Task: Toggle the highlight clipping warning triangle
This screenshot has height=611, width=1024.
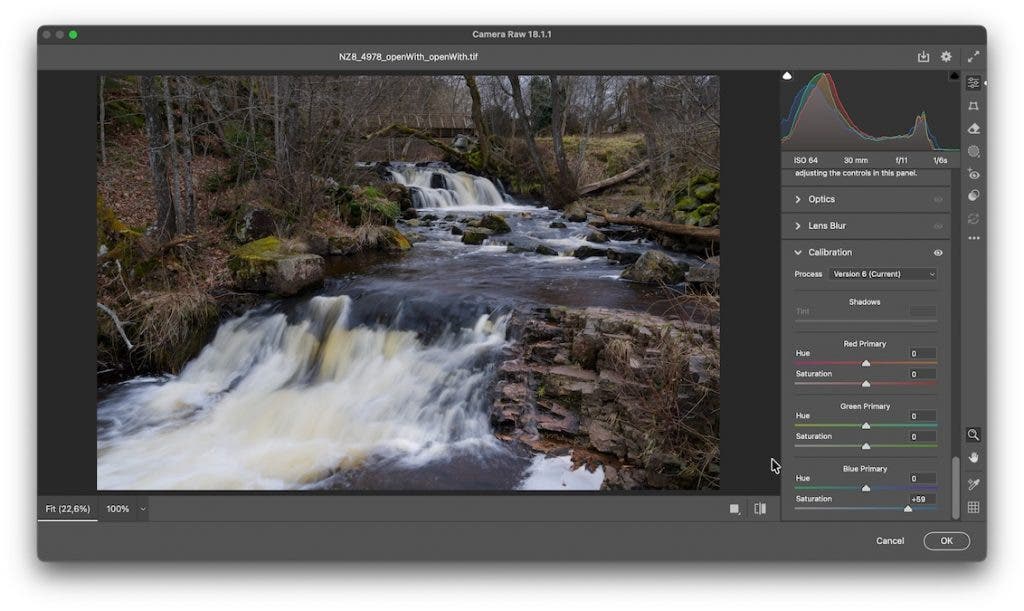Action: pyautogui.click(x=953, y=76)
